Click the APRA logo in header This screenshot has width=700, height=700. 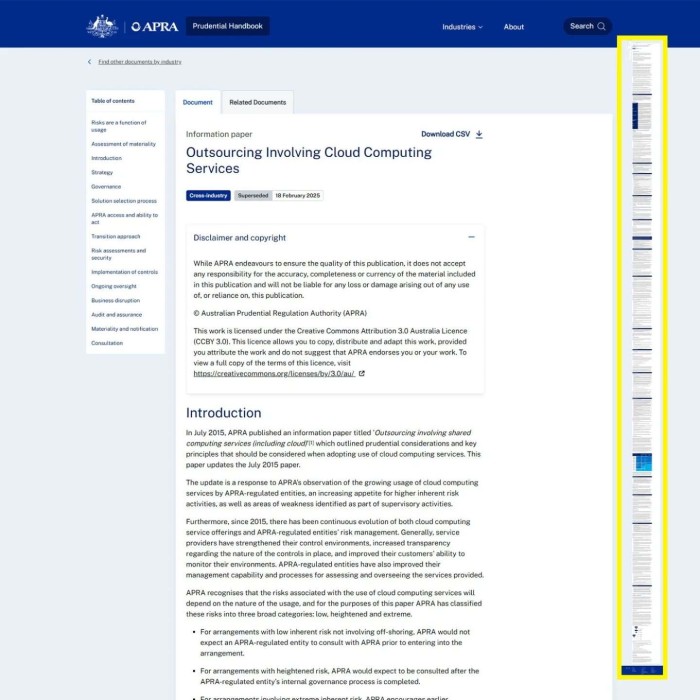pyautogui.click(x=155, y=27)
